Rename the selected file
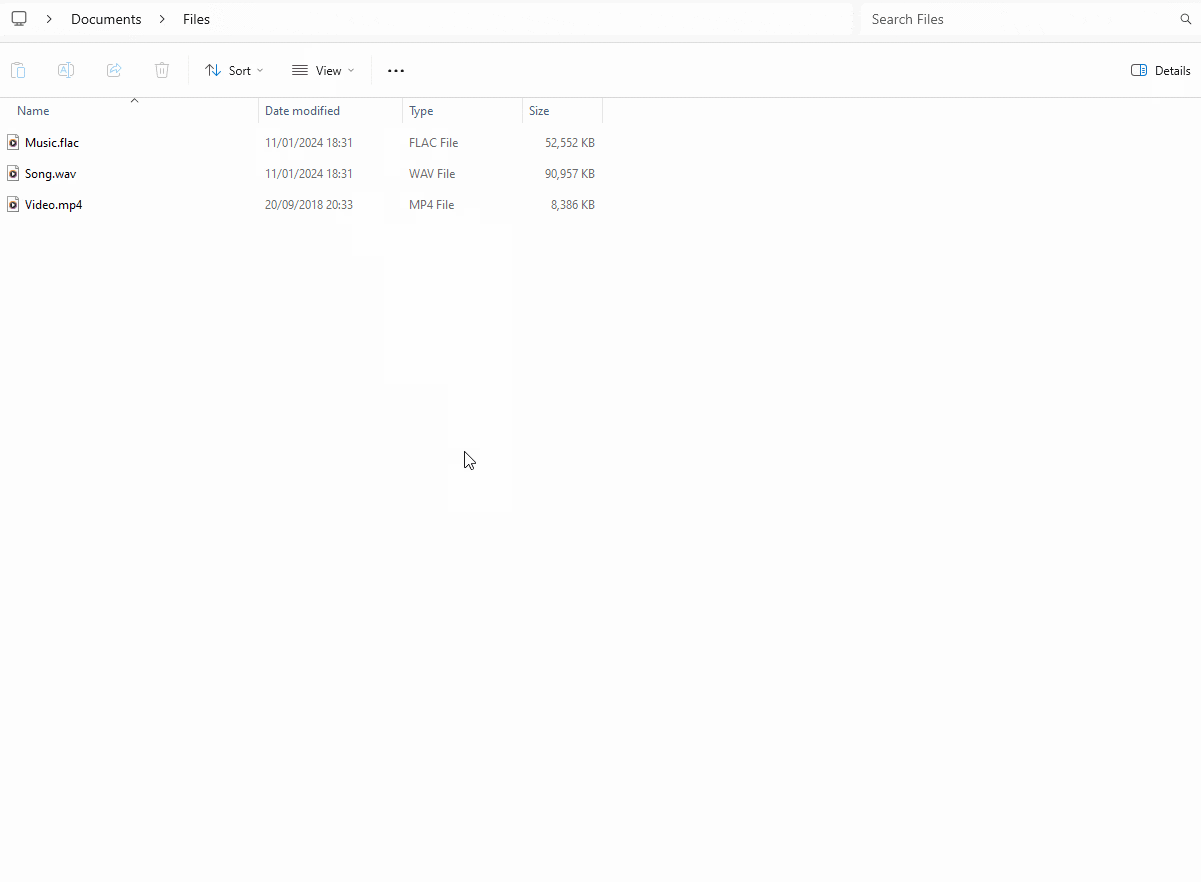Viewport: 1201px width, 882px height. [x=66, y=70]
